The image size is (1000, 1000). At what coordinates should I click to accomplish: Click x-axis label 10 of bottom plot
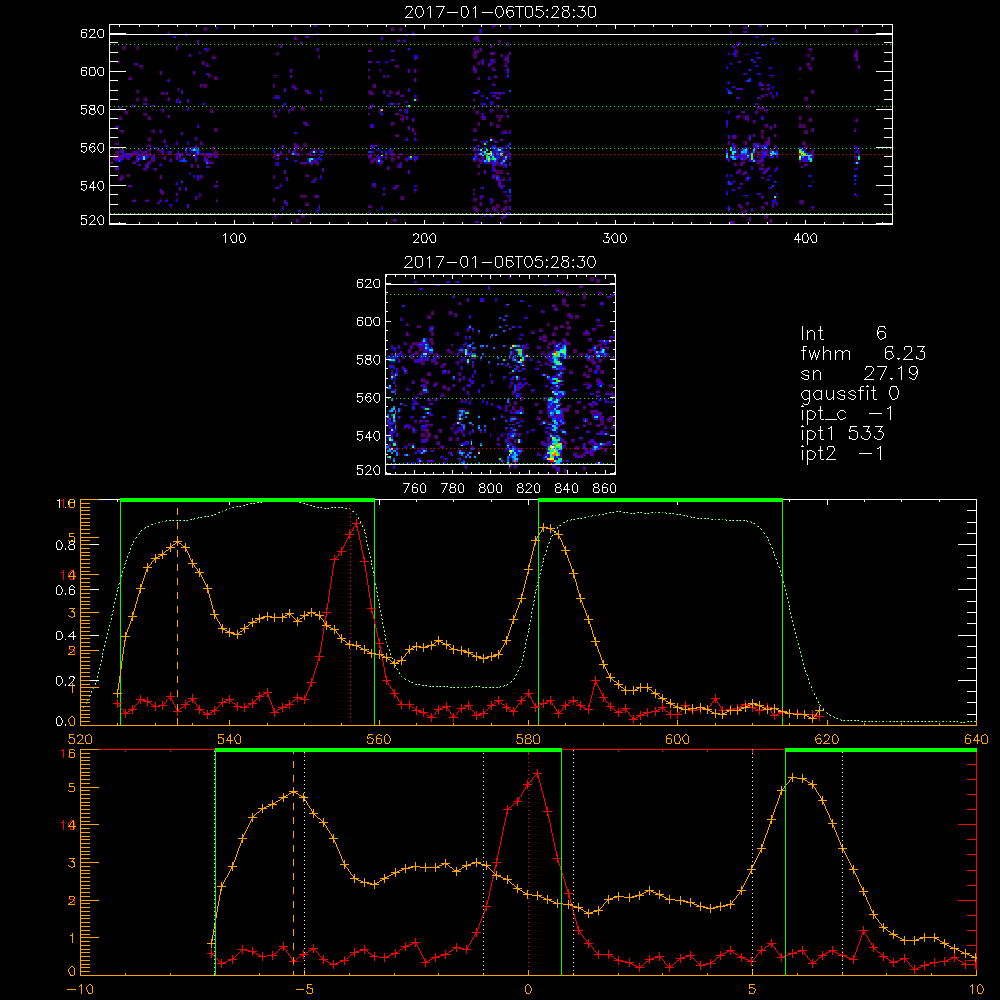(976, 989)
